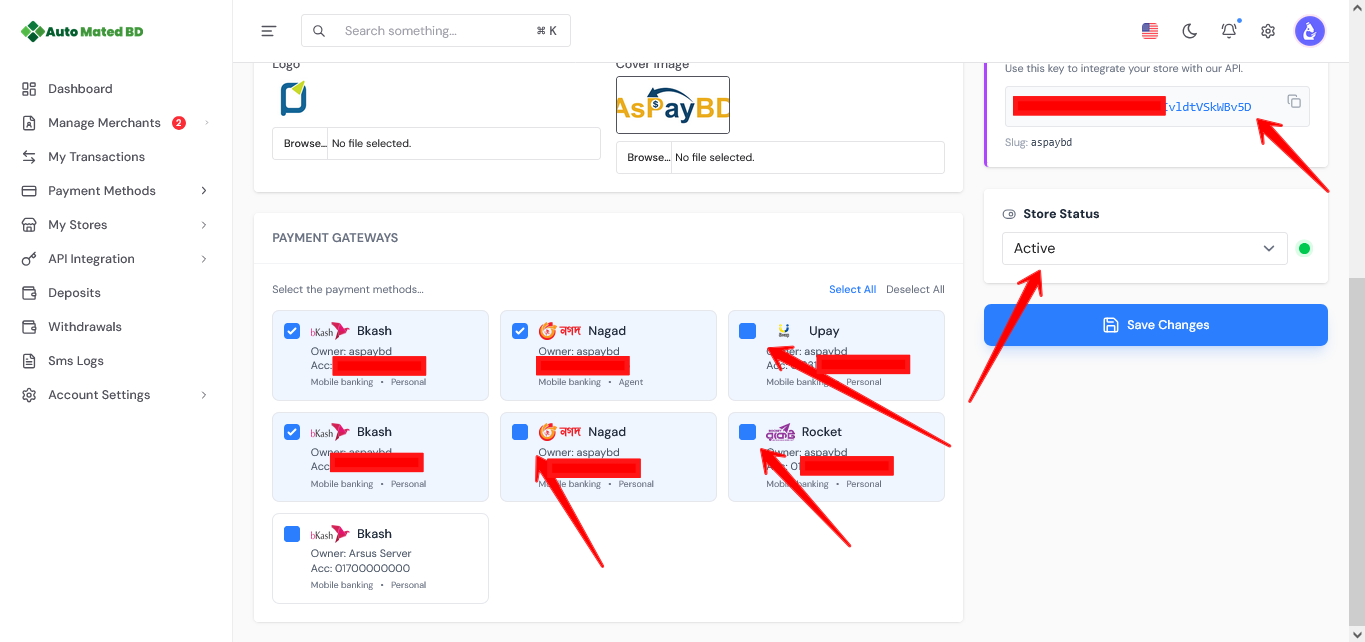This screenshot has height=642, width=1365.
Task: Open the settings gear icon in header
Action: [x=1268, y=31]
